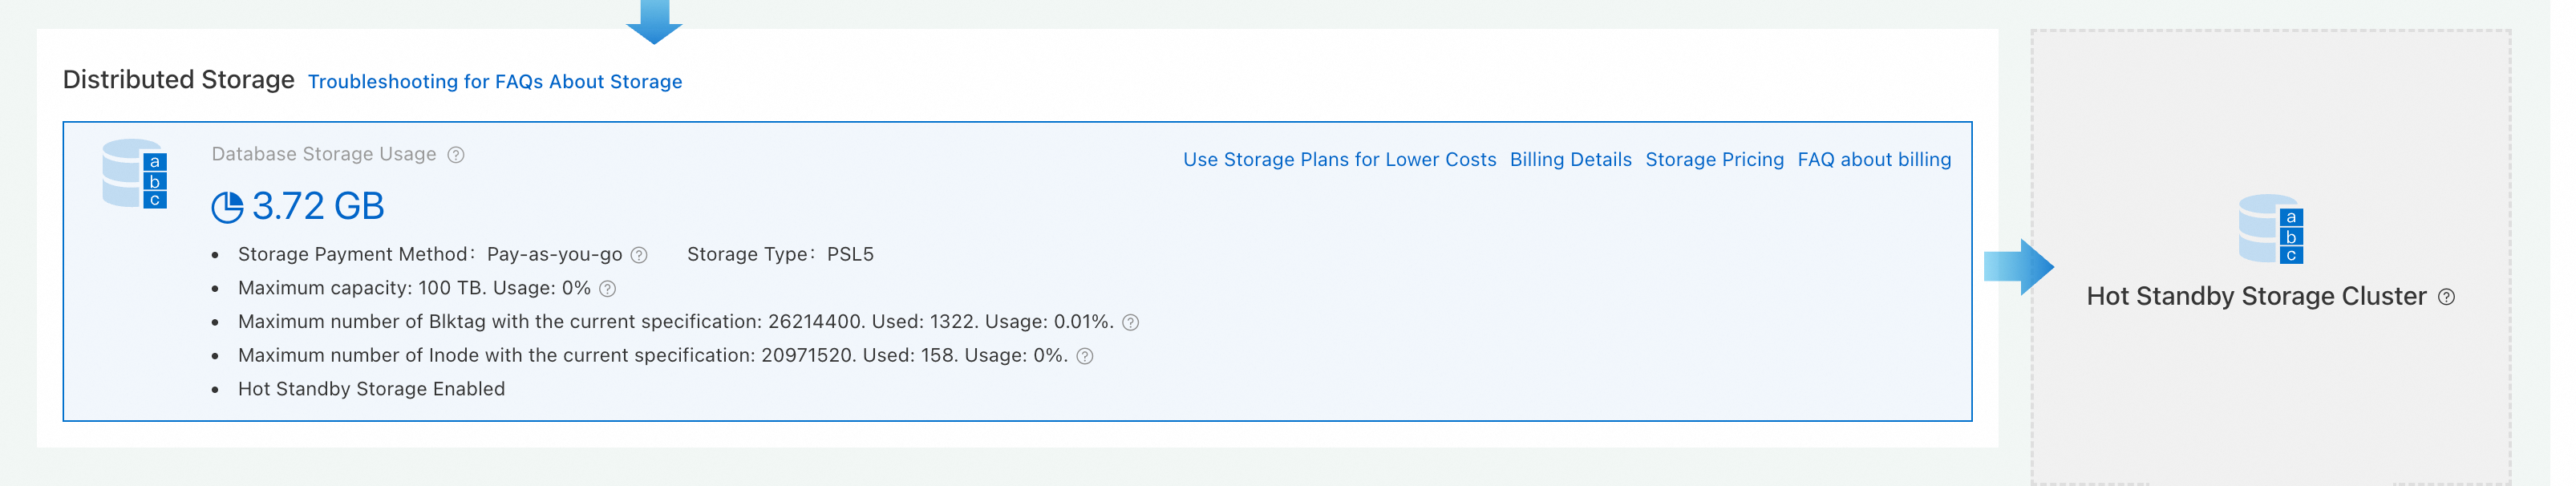This screenshot has width=2576, height=486.
Task: Click help icon after Maximum capacity usage
Action: pos(607,289)
